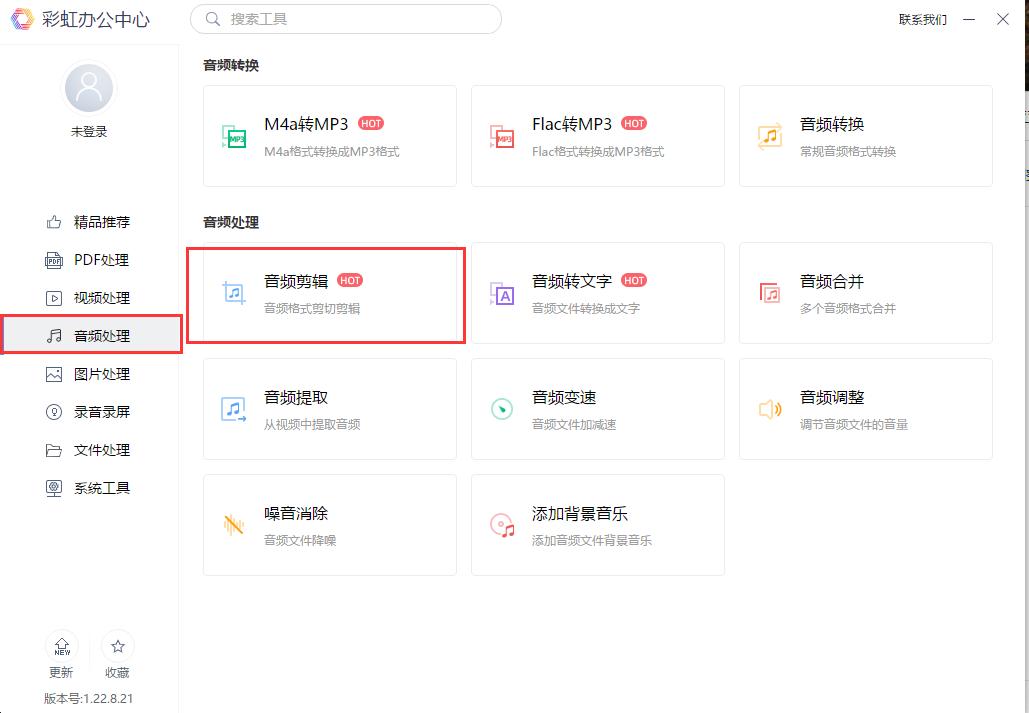1029x713 pixels.
Task: Select the 音频提取 audio extraction tool
Action: (x=330, y=409)
